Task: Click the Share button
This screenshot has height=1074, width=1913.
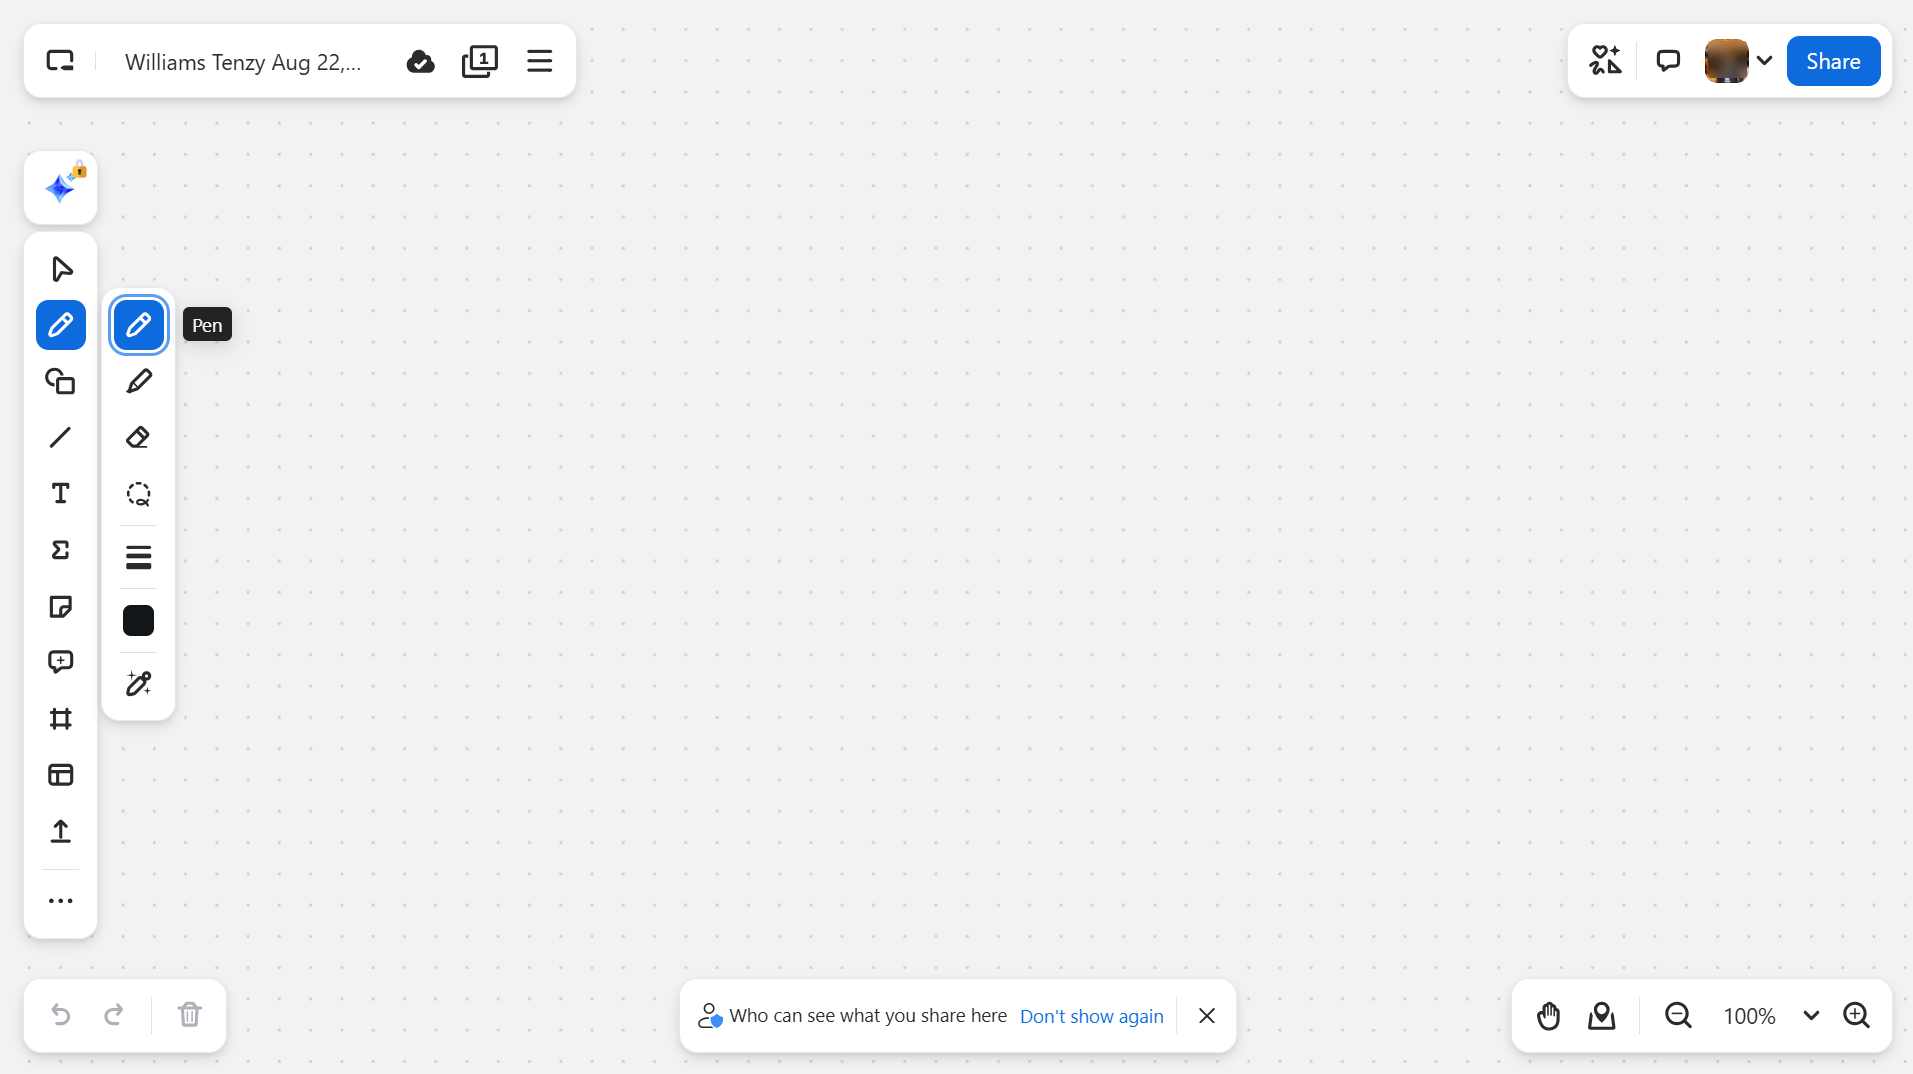Action: (x=1833, y=60)
